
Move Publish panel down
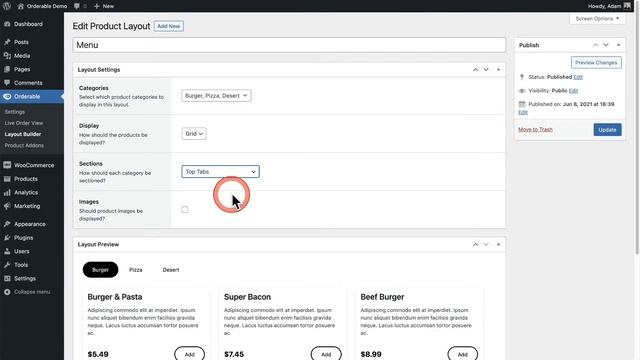tap(606, 45)
